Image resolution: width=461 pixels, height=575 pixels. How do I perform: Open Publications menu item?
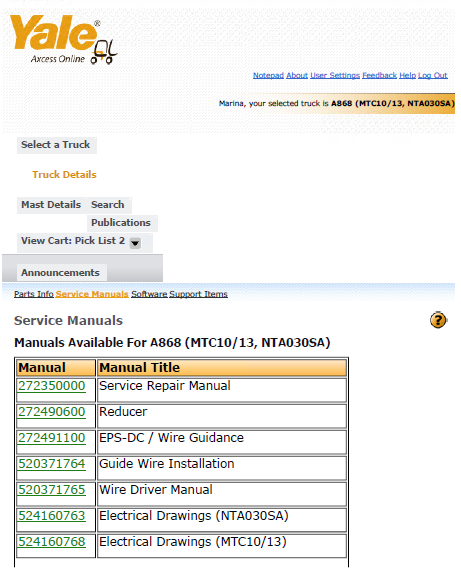[121, 223]
